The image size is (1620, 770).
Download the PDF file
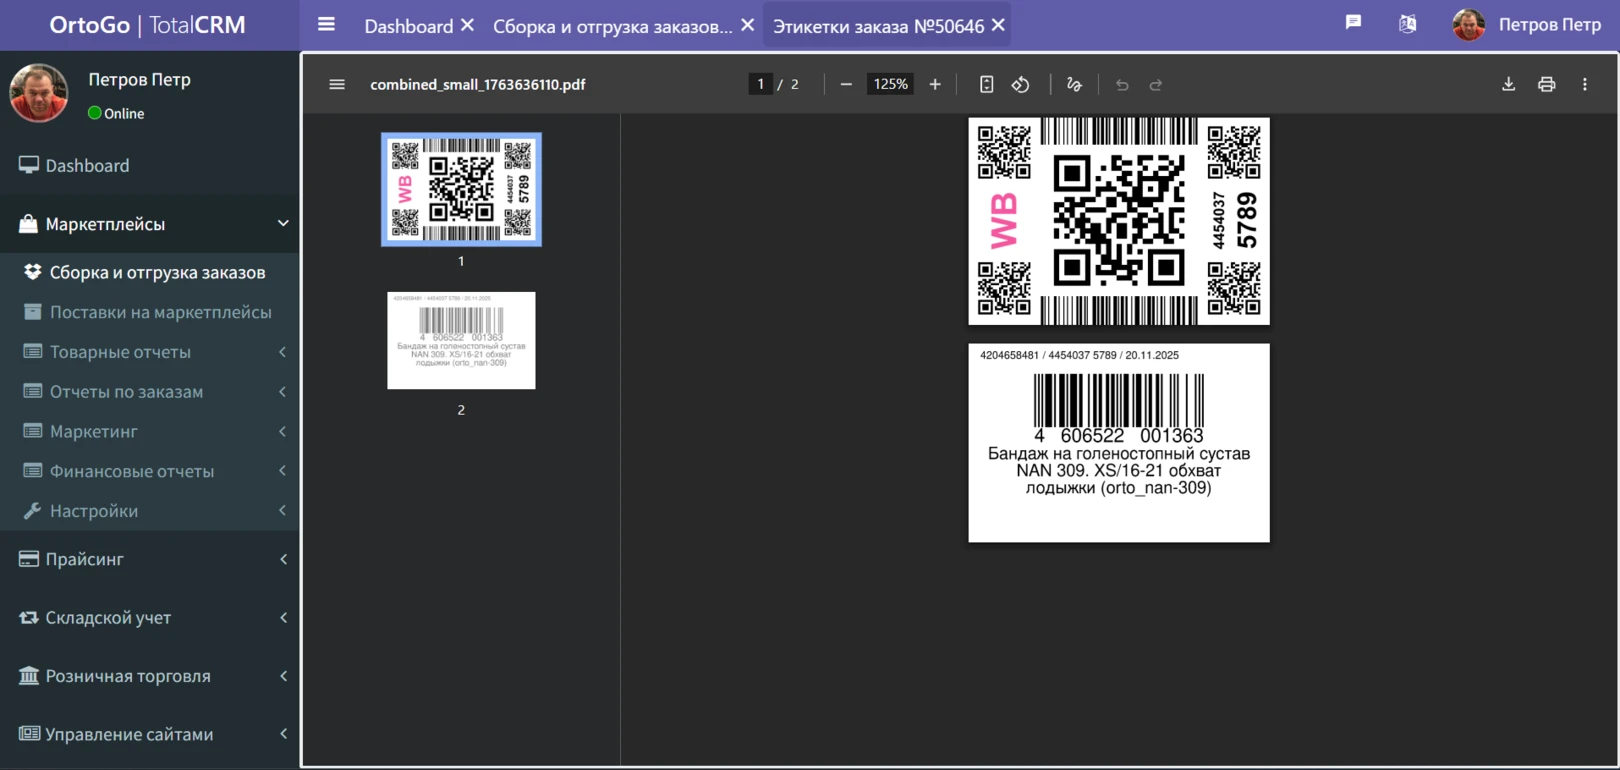click(1508, 85)
